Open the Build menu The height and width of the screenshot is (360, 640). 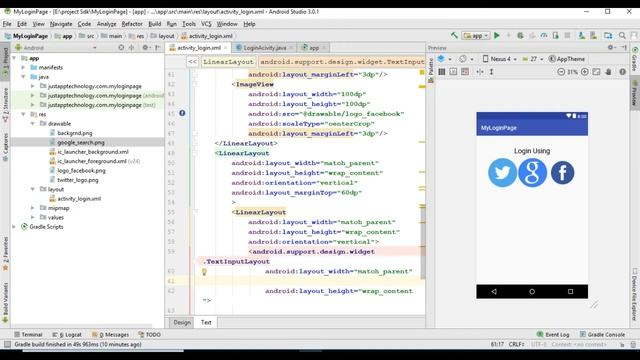click(154, 24)
